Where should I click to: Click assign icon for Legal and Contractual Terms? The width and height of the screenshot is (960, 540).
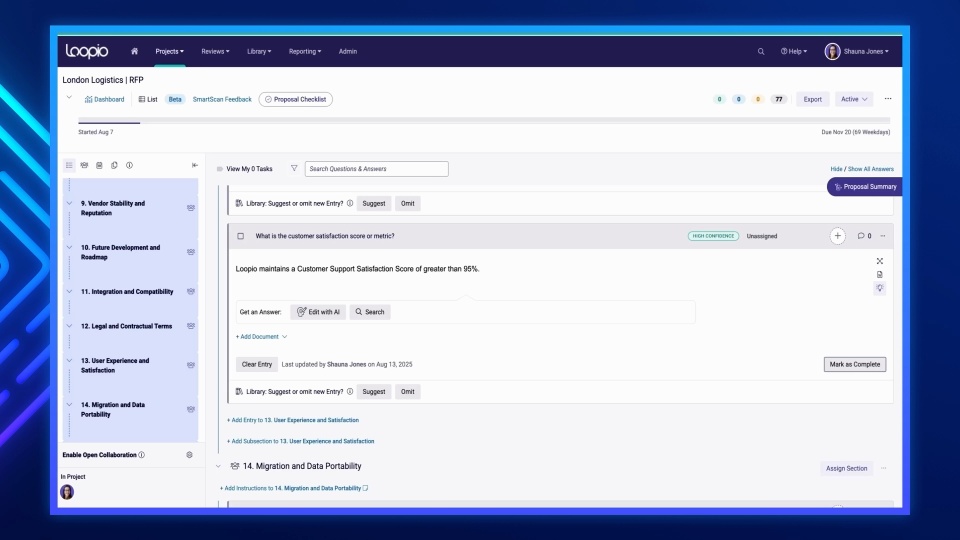[x=191, y=326]
